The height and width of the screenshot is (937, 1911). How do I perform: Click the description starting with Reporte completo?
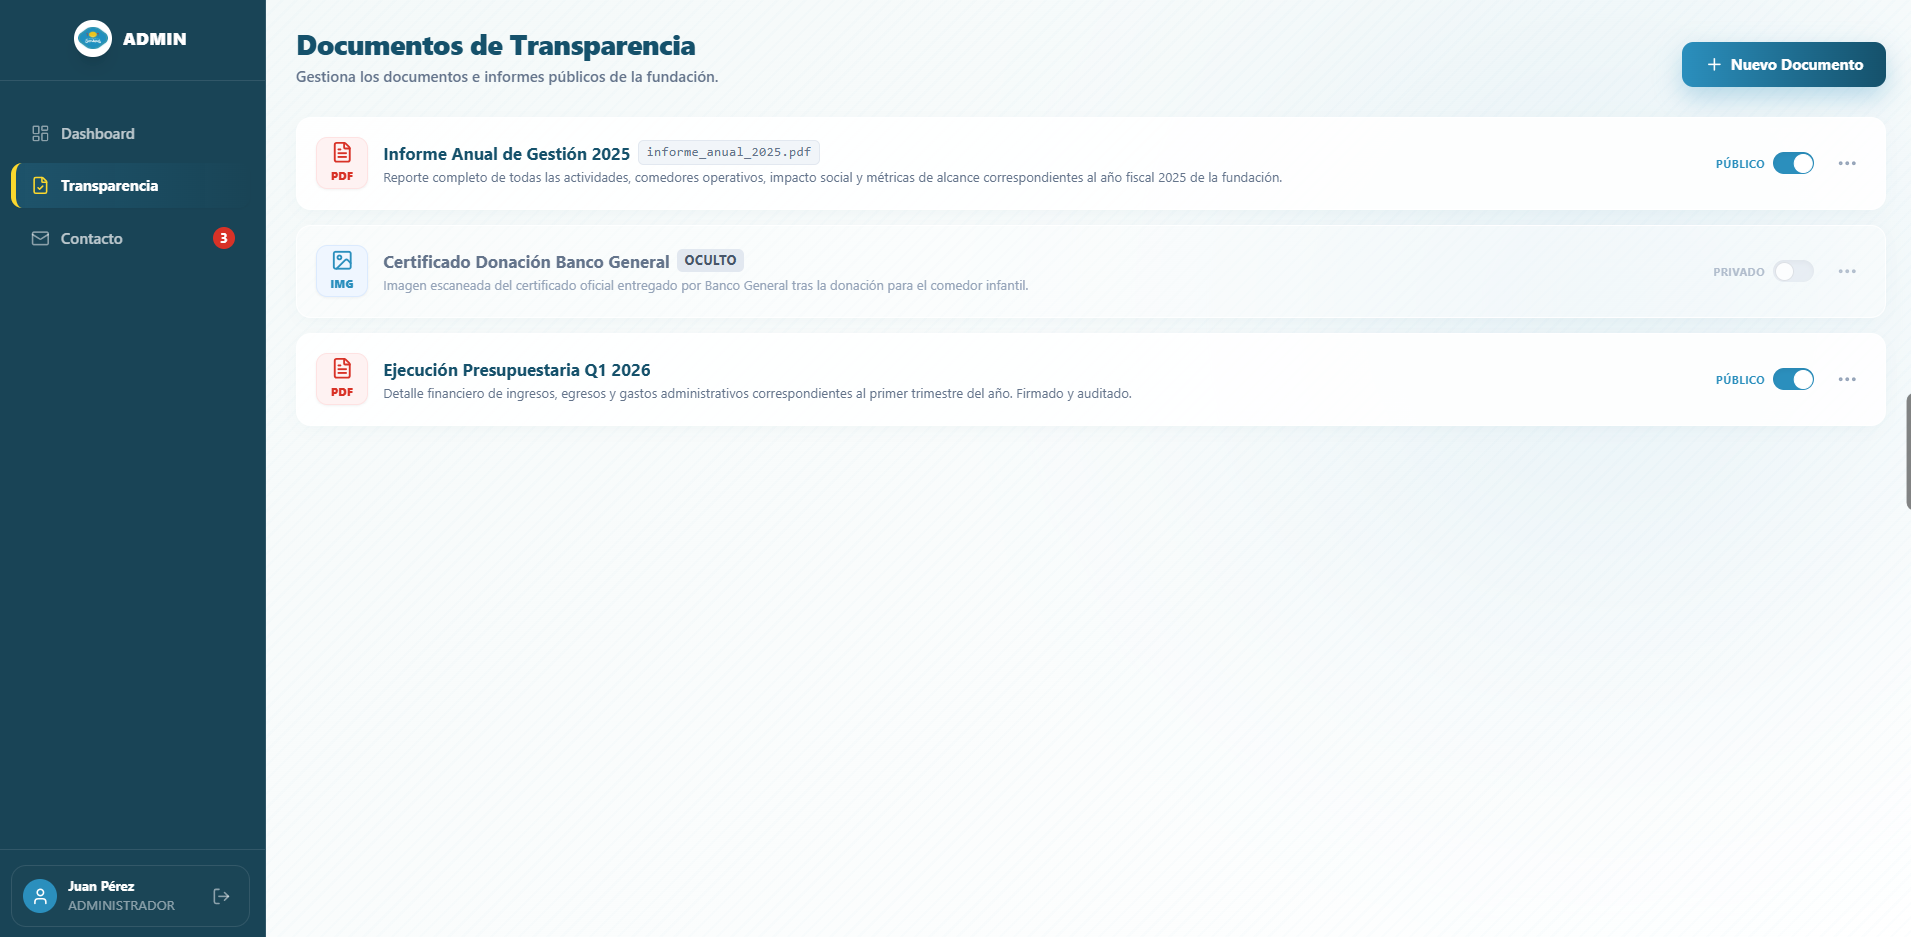[832, 178]
